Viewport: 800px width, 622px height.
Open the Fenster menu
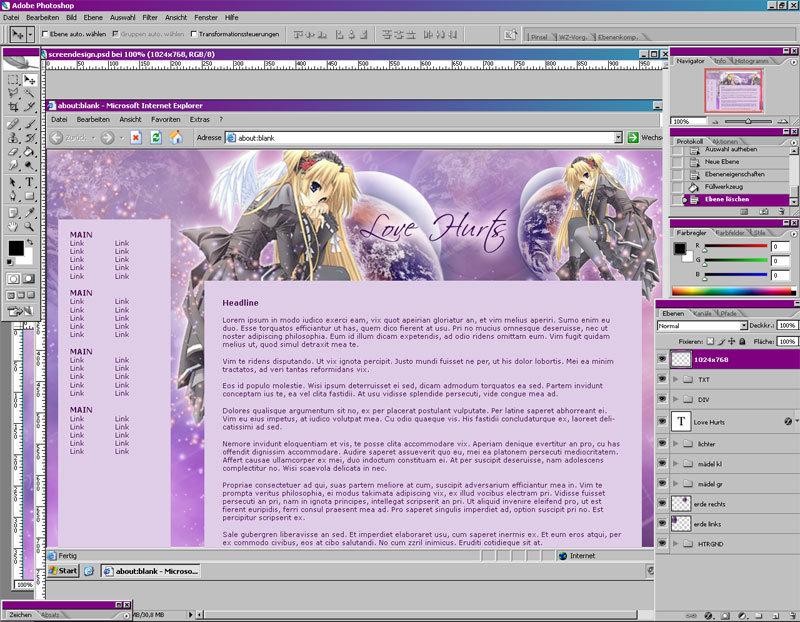pyautogui.click(x=206, y=17)
